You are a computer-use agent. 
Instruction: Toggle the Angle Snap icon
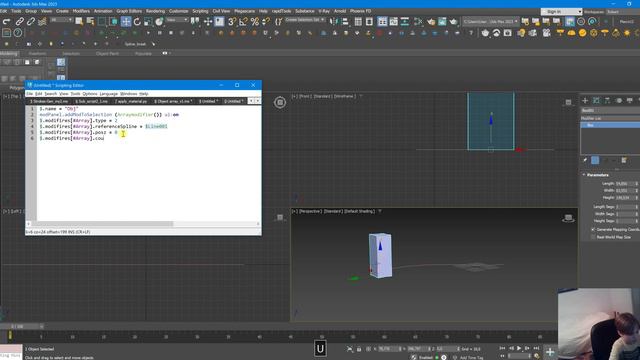click(243, 21)
